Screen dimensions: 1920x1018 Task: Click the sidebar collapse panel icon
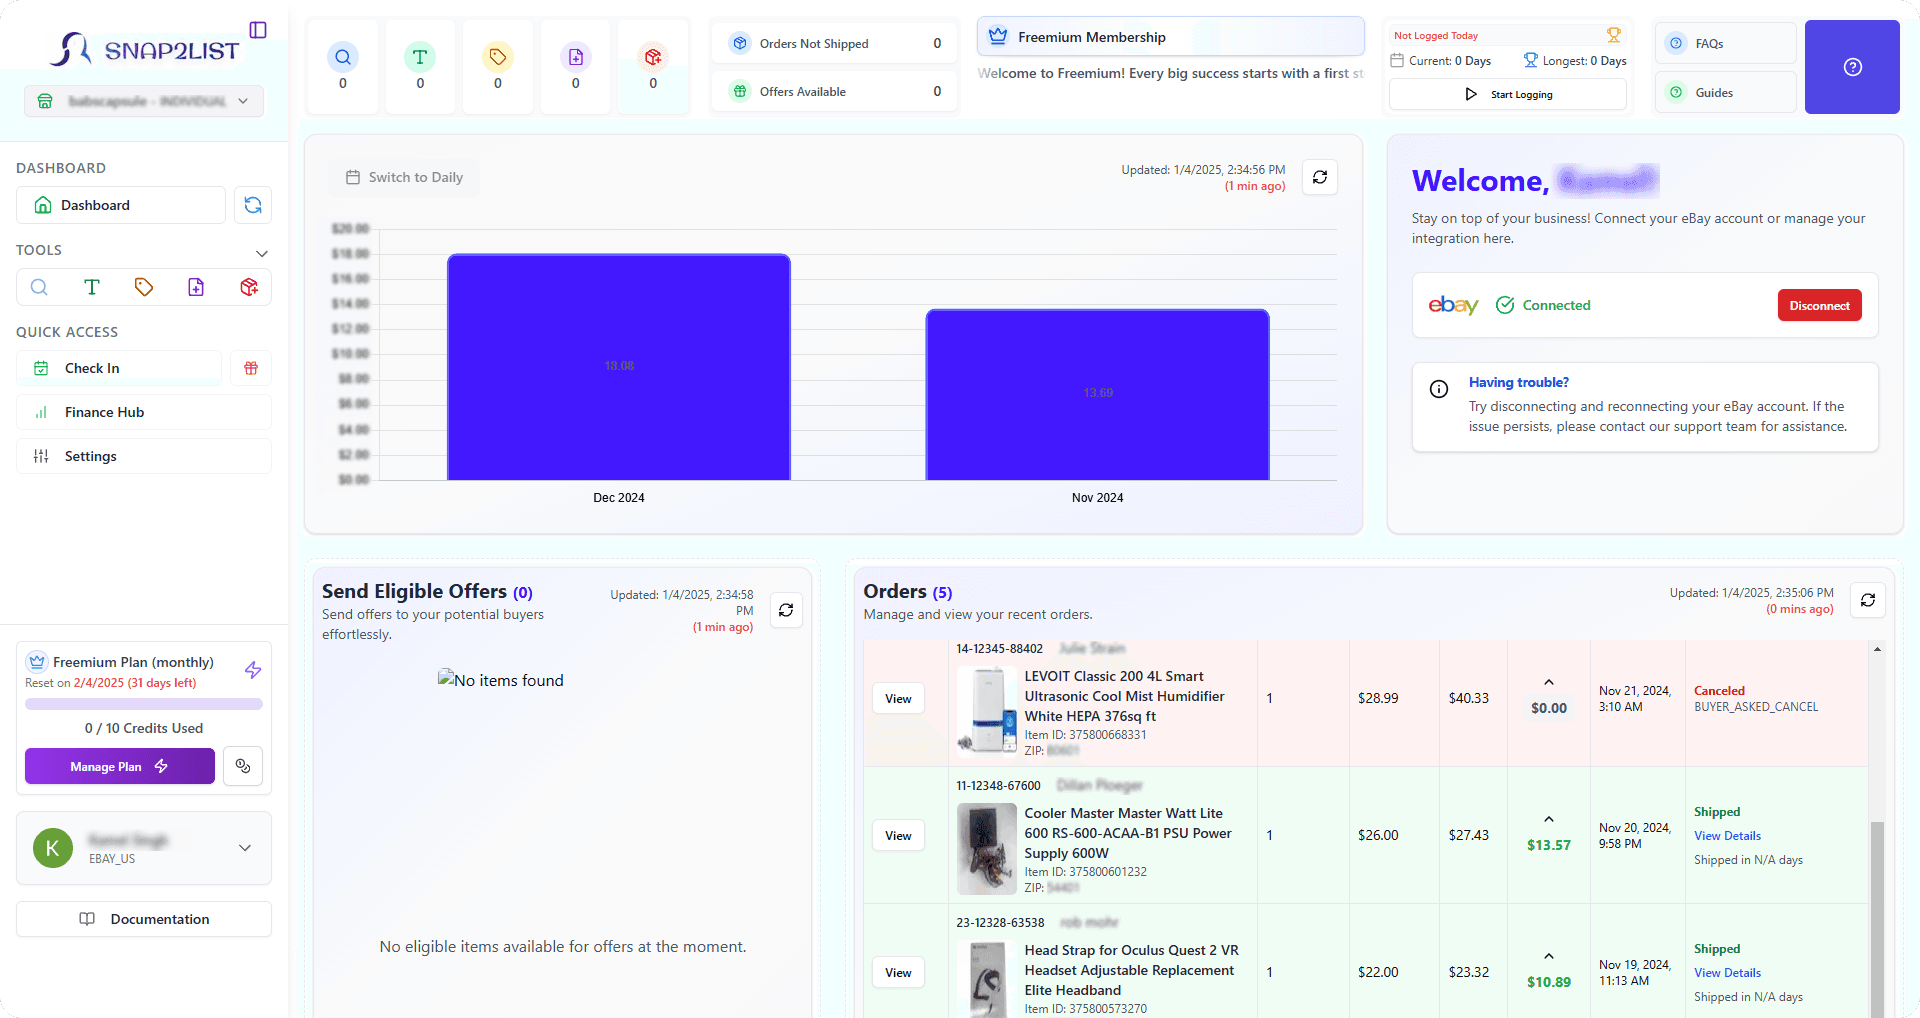coord(258,30)
